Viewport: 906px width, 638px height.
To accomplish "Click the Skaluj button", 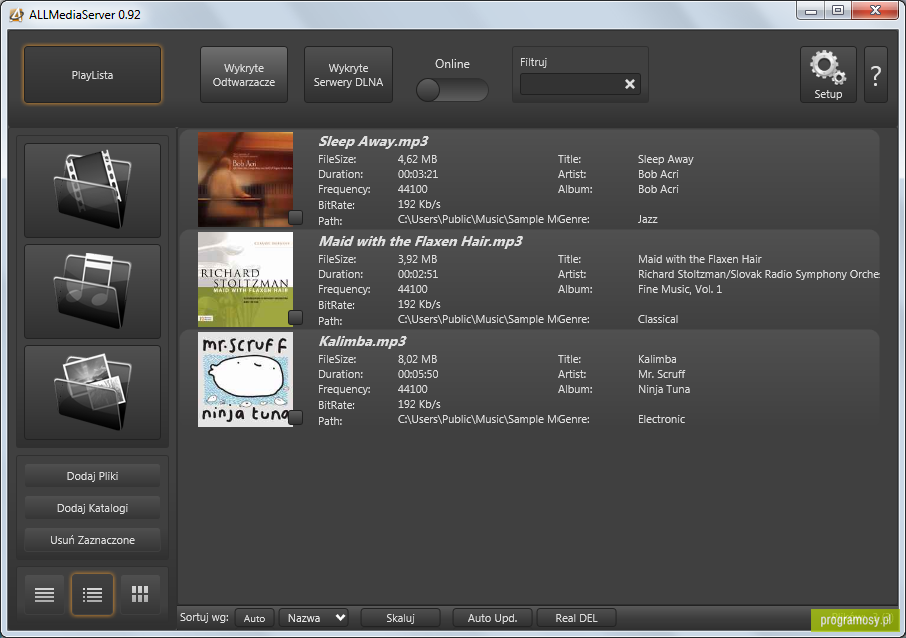I will click(400, 618).
